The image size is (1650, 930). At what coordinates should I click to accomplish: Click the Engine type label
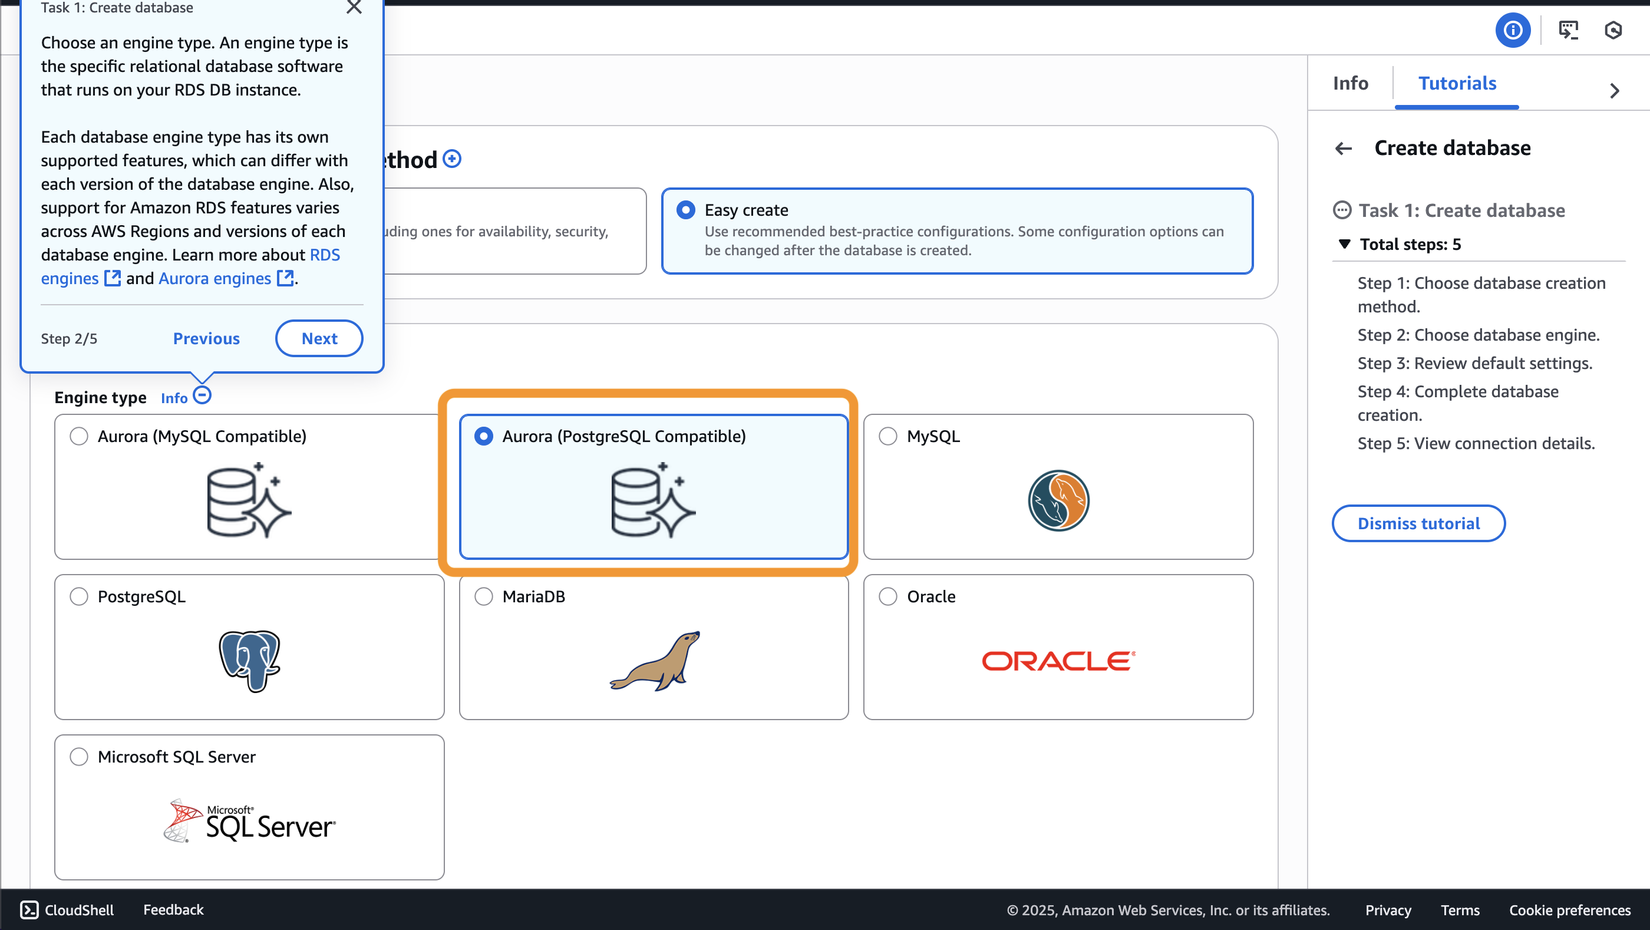(100, 397)
